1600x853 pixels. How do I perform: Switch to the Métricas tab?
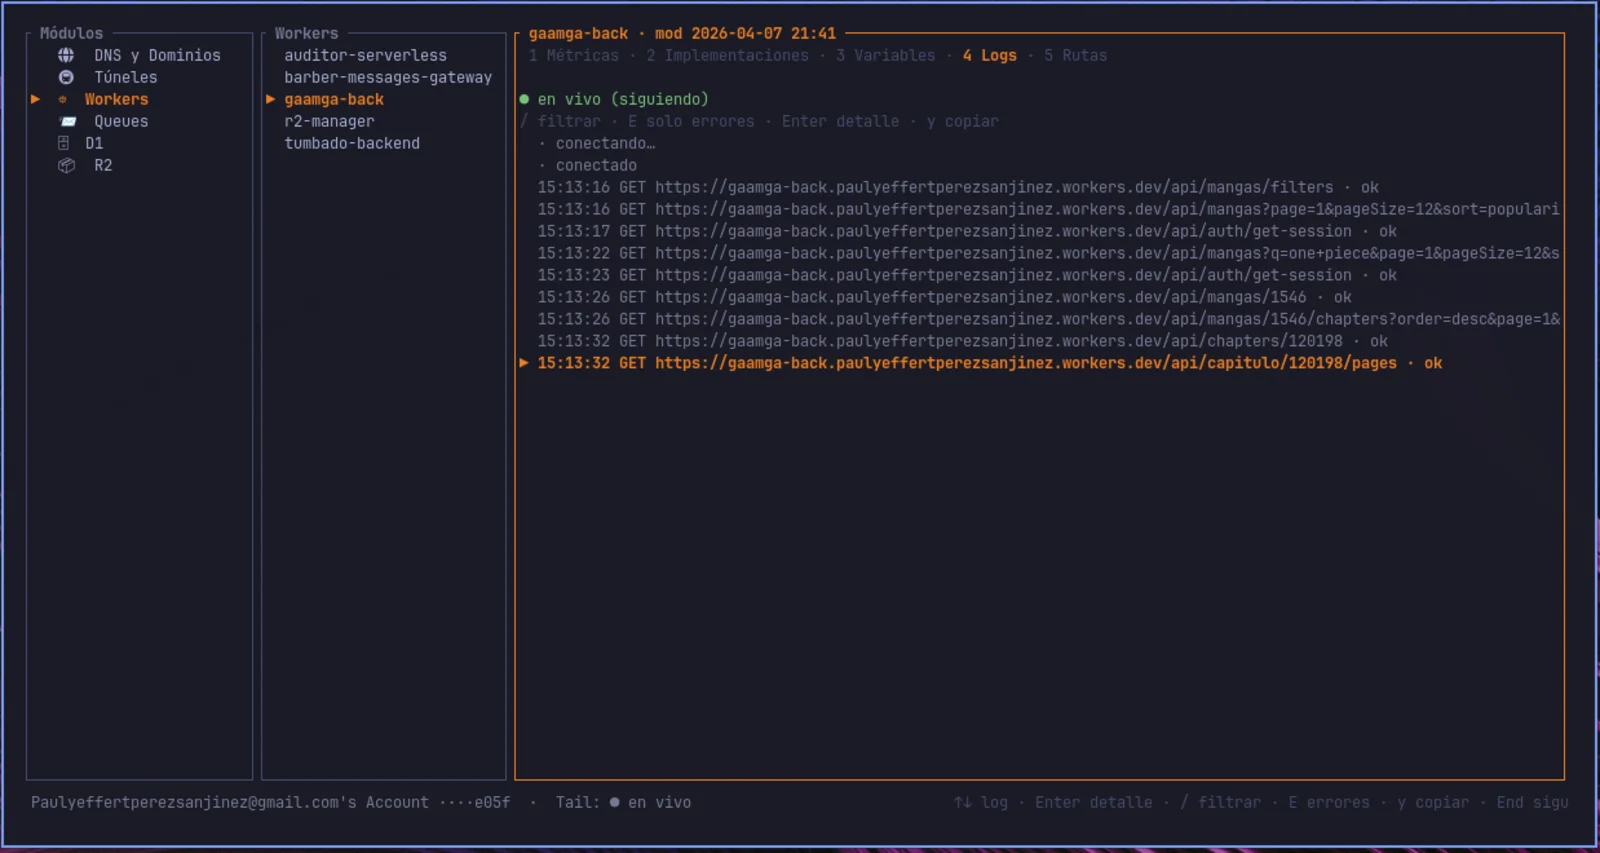click(x=574, y=55)
